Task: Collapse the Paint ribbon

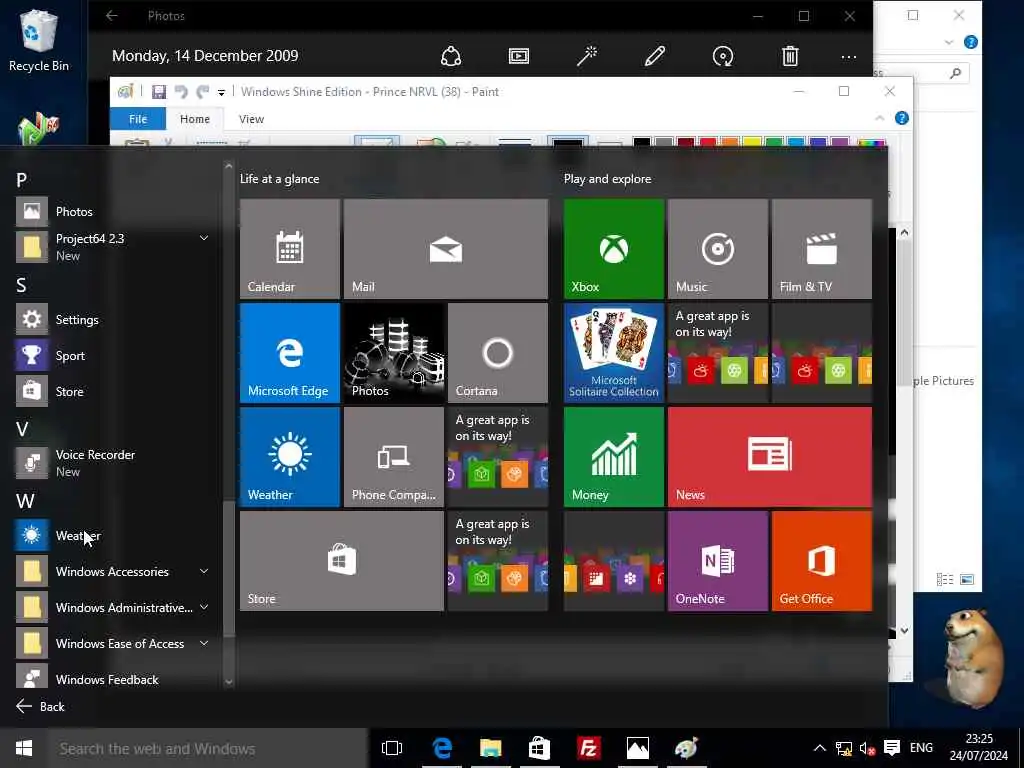Action: click(880, 118)
